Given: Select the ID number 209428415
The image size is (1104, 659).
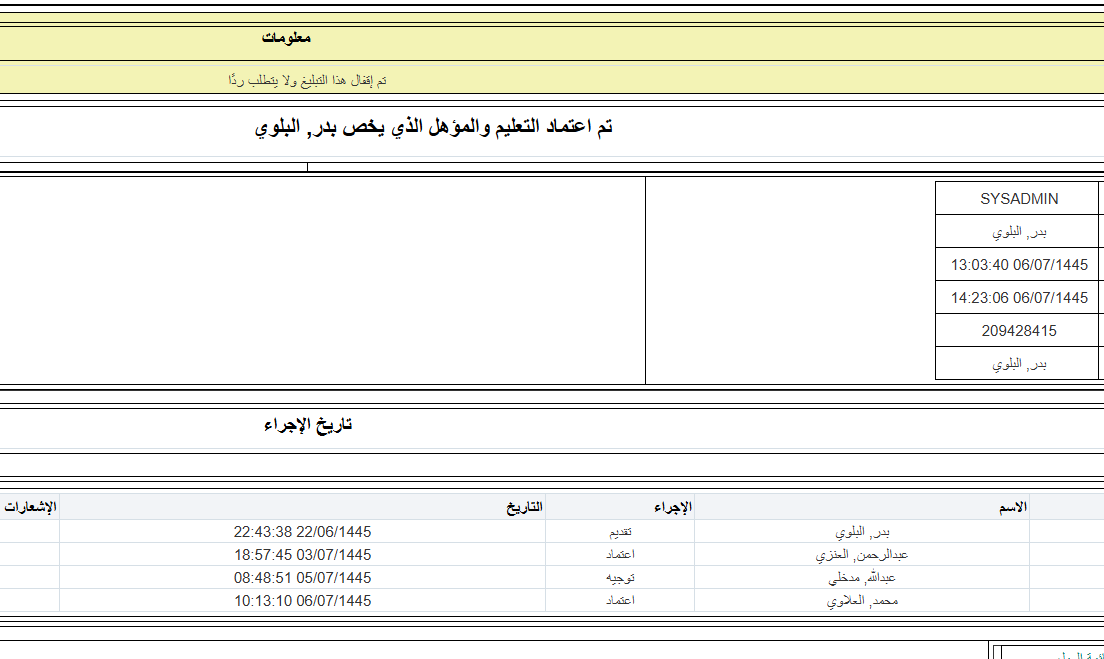Looking at the screenshot, I should (x=1019, y=331).
